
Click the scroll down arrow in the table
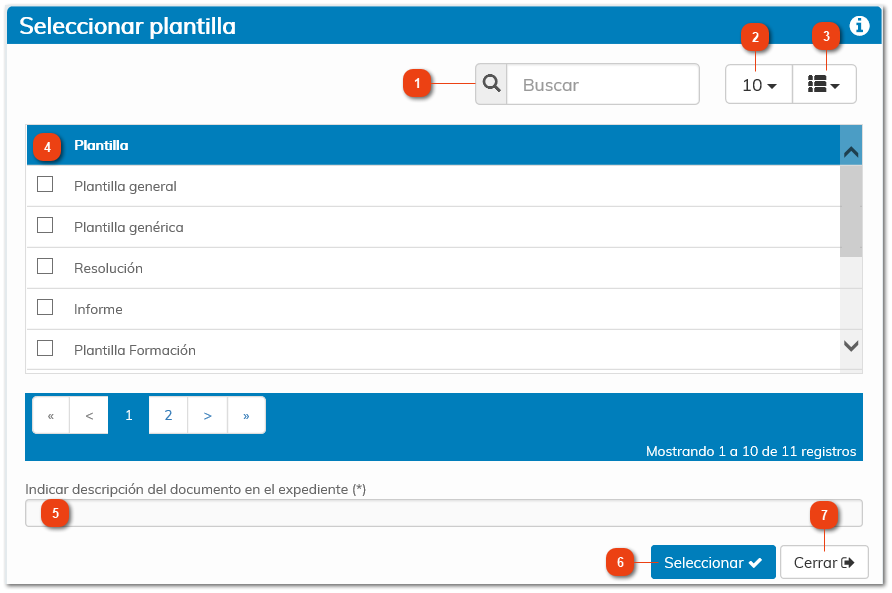click(851, 346)
